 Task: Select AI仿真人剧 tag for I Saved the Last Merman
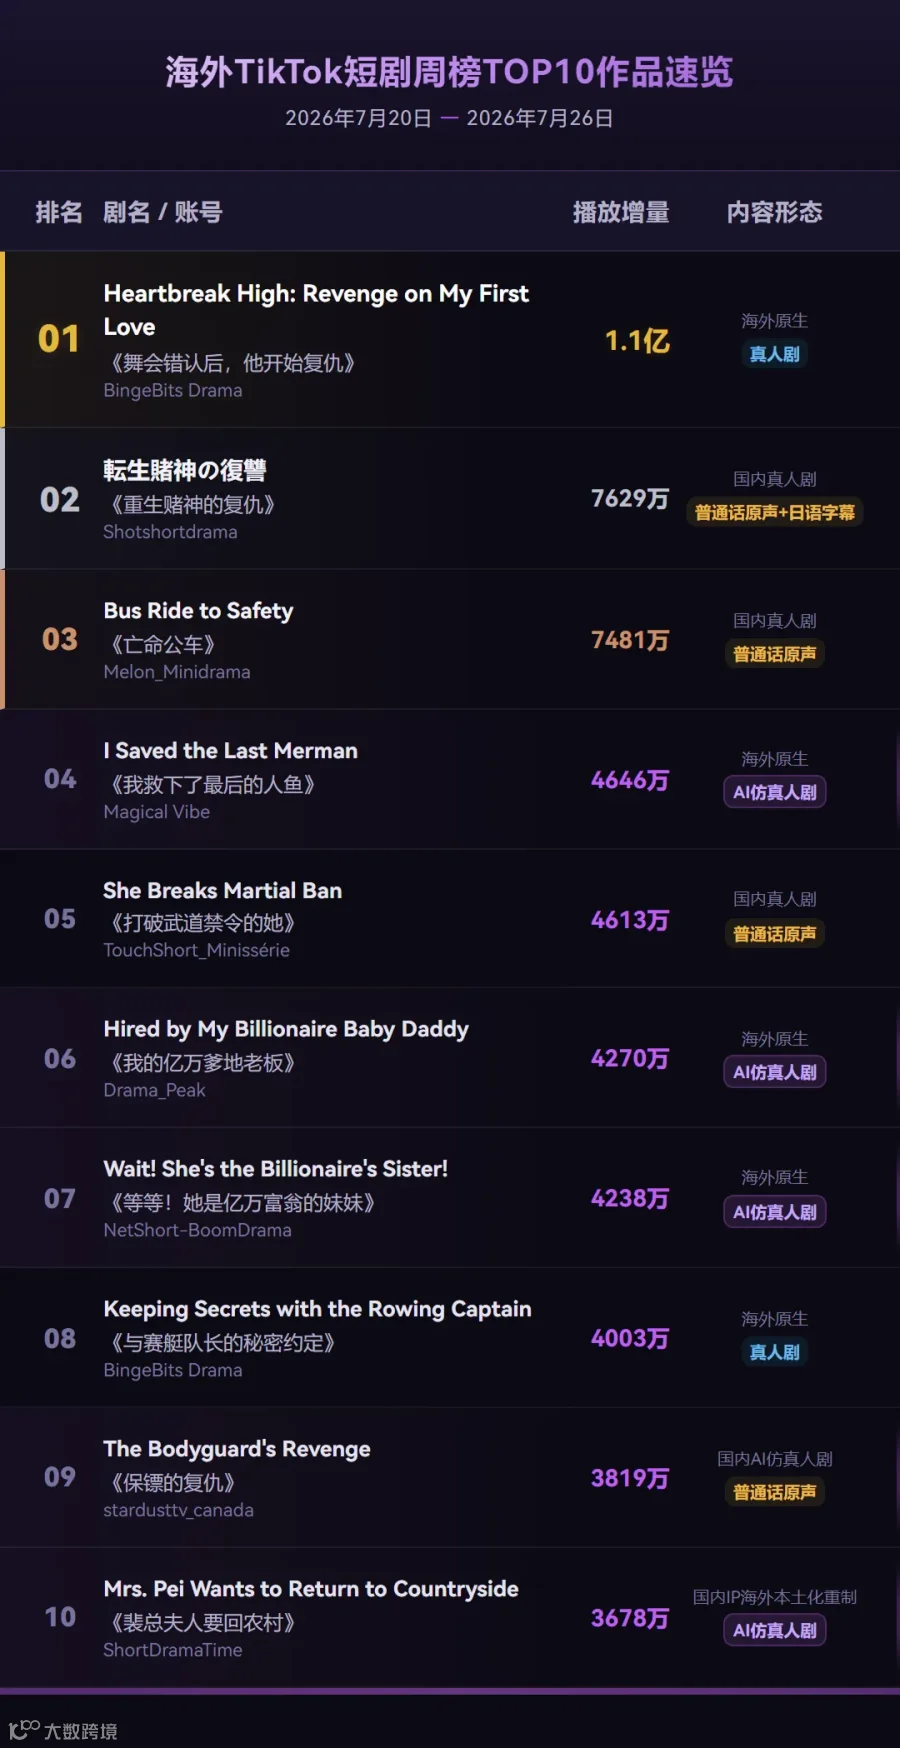(774, 792)
